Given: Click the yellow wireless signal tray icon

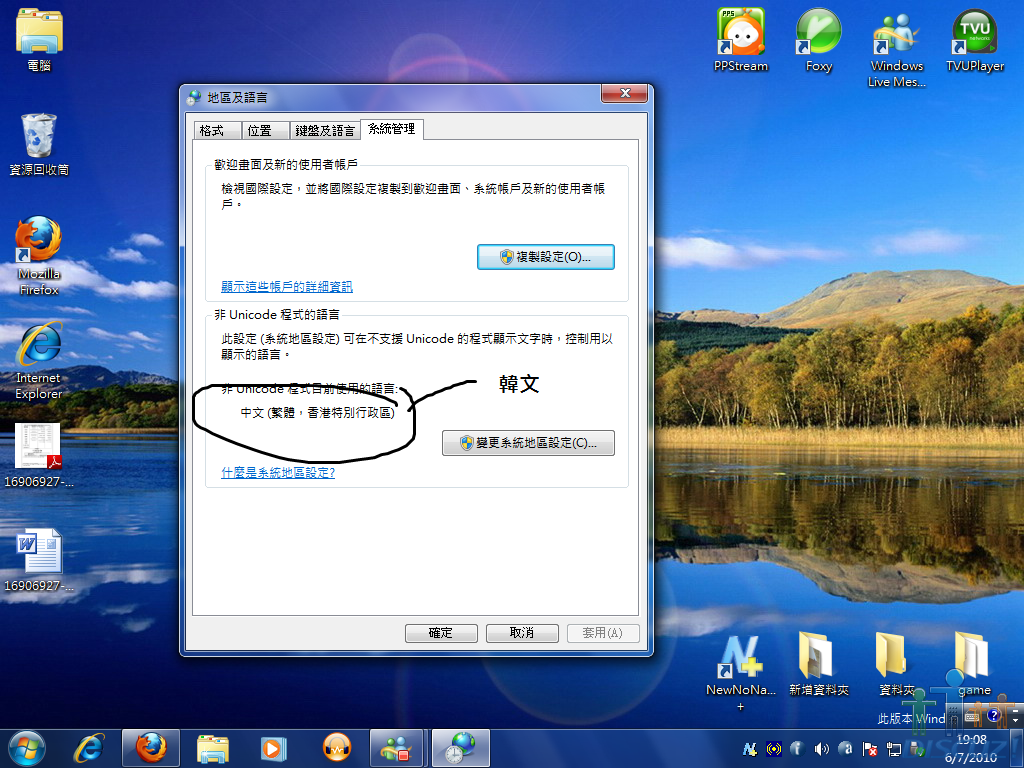Looking at the screenshot, I should [x=774, y=749].
